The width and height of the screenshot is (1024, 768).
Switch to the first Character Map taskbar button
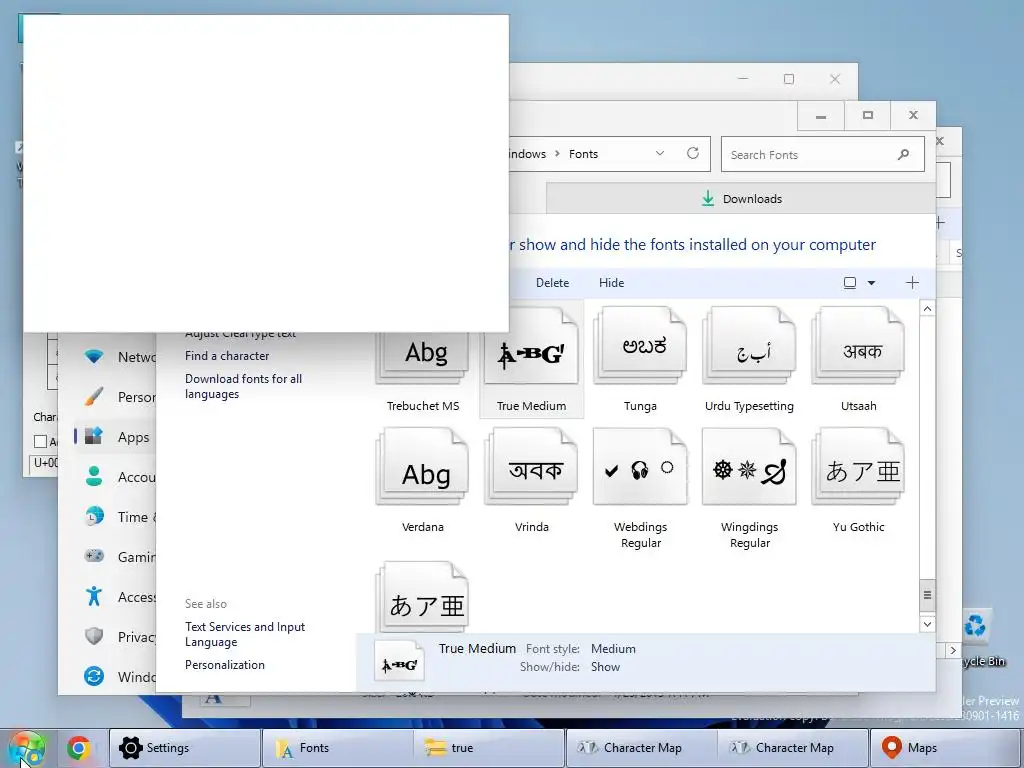point(641,748)
